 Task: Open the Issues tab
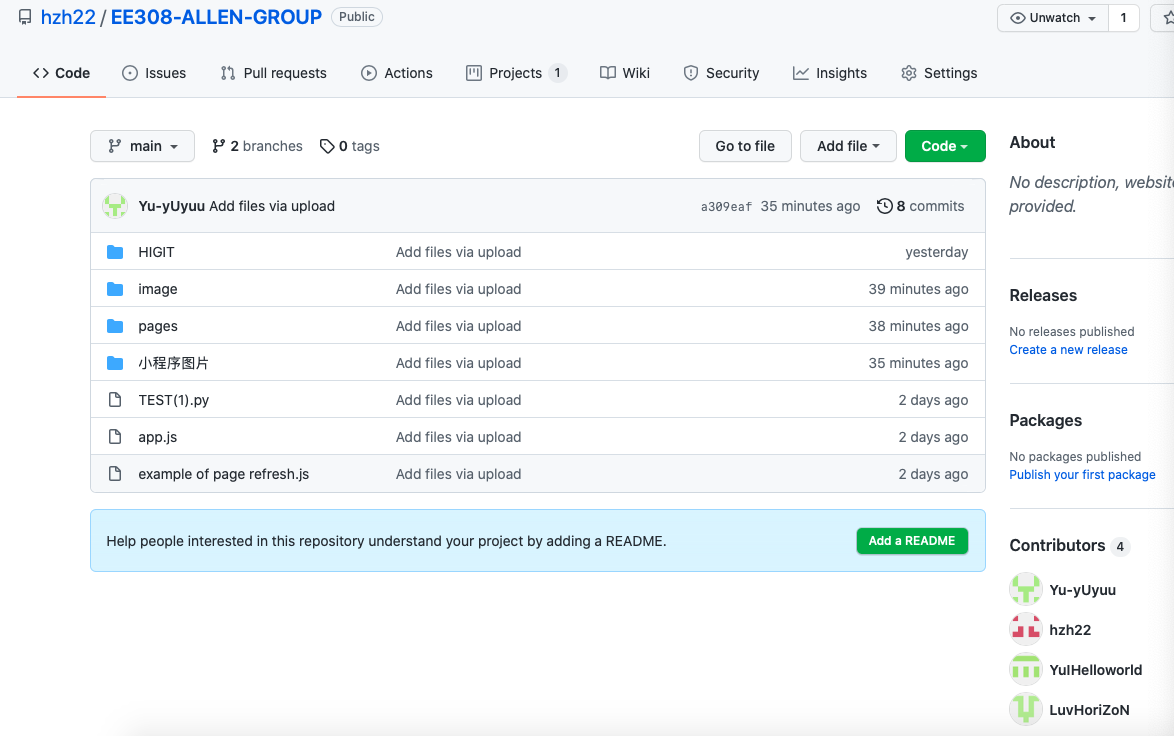pyautogui.click(x=154, y=73)
